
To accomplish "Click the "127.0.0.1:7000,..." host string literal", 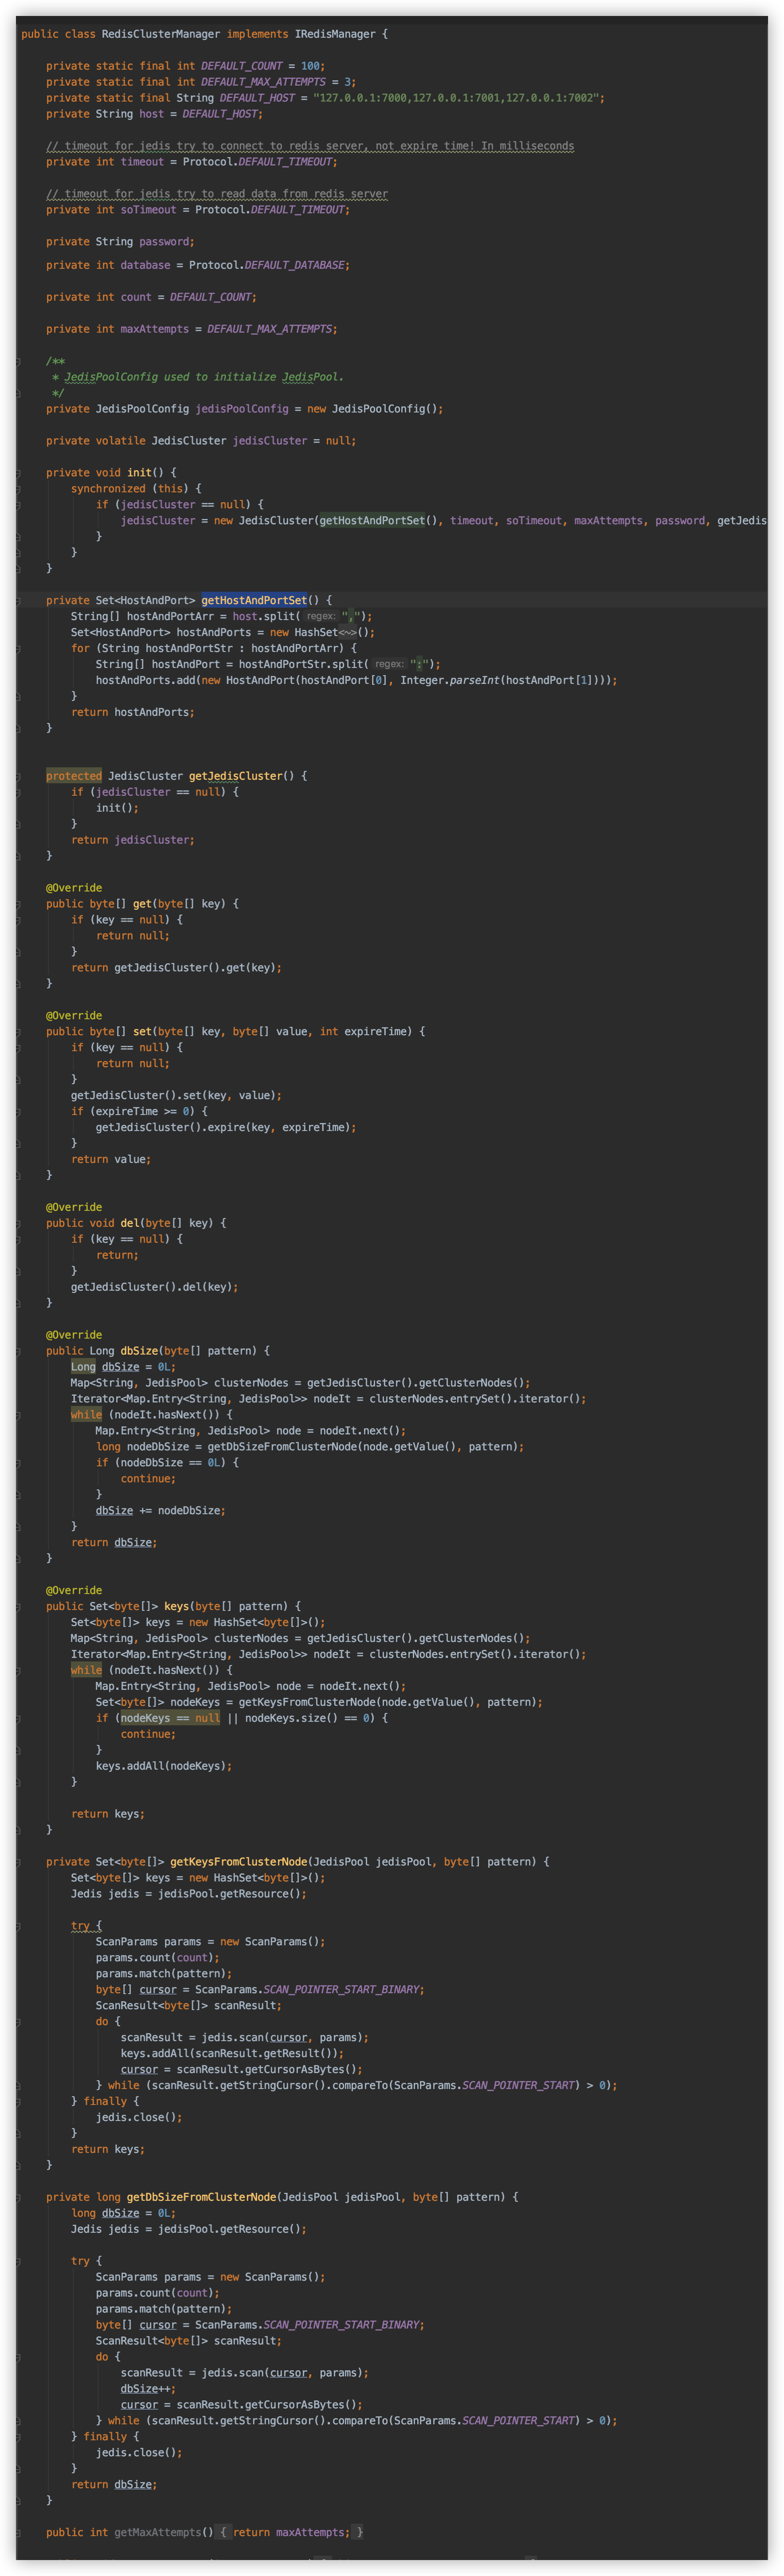I will [456, 98].
